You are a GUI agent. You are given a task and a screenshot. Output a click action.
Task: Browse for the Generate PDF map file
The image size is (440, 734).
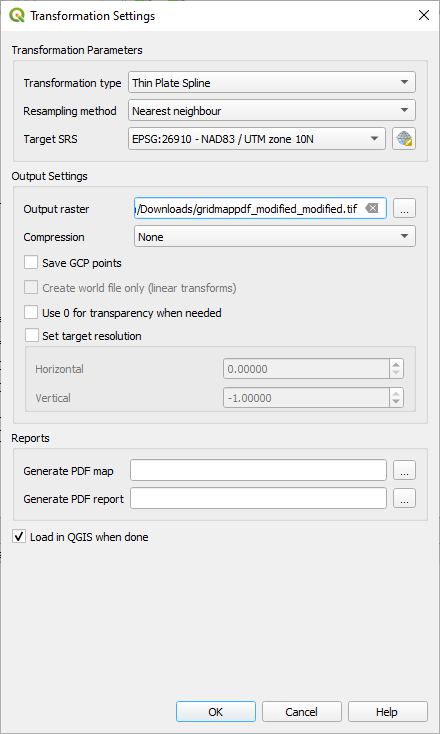coord(404,471)
